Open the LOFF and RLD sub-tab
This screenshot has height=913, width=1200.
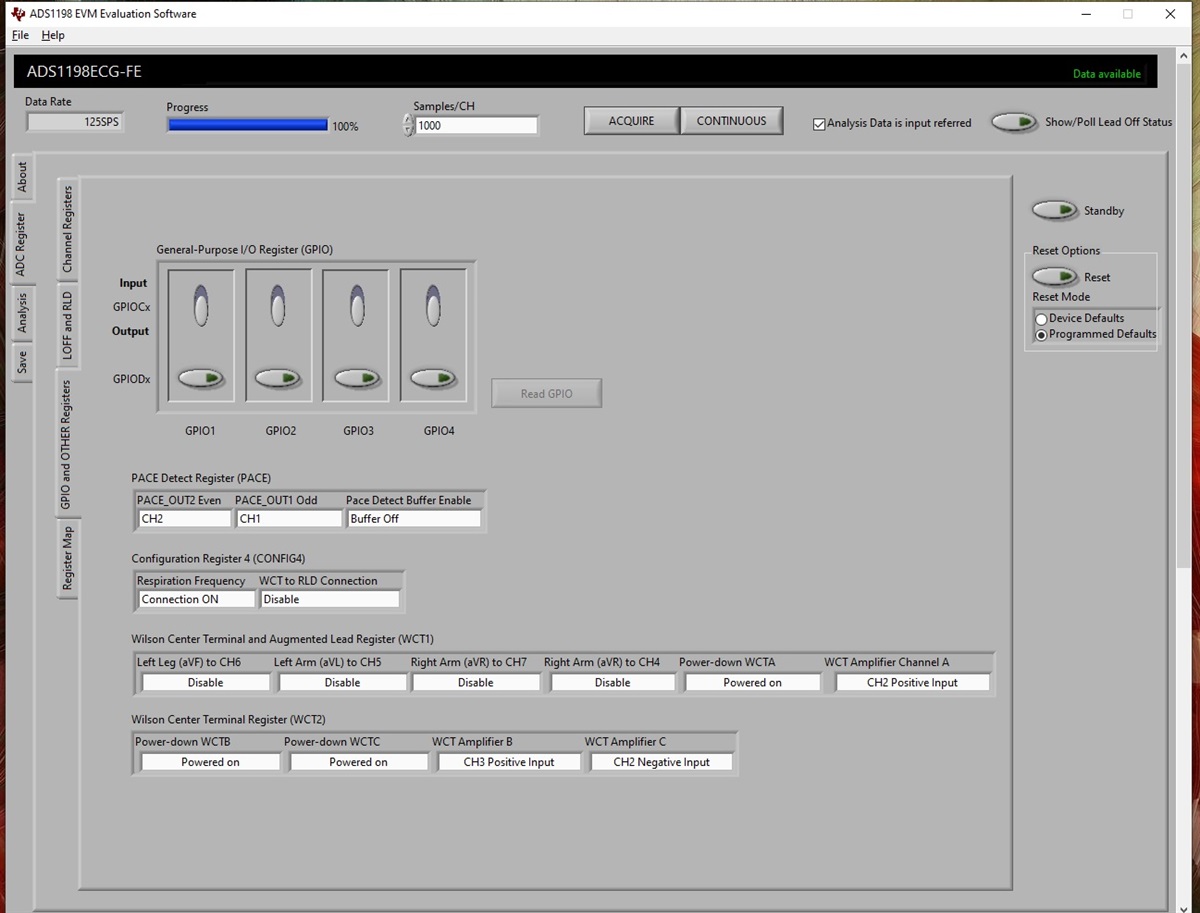pyautogui.click(x=67, y=325)
